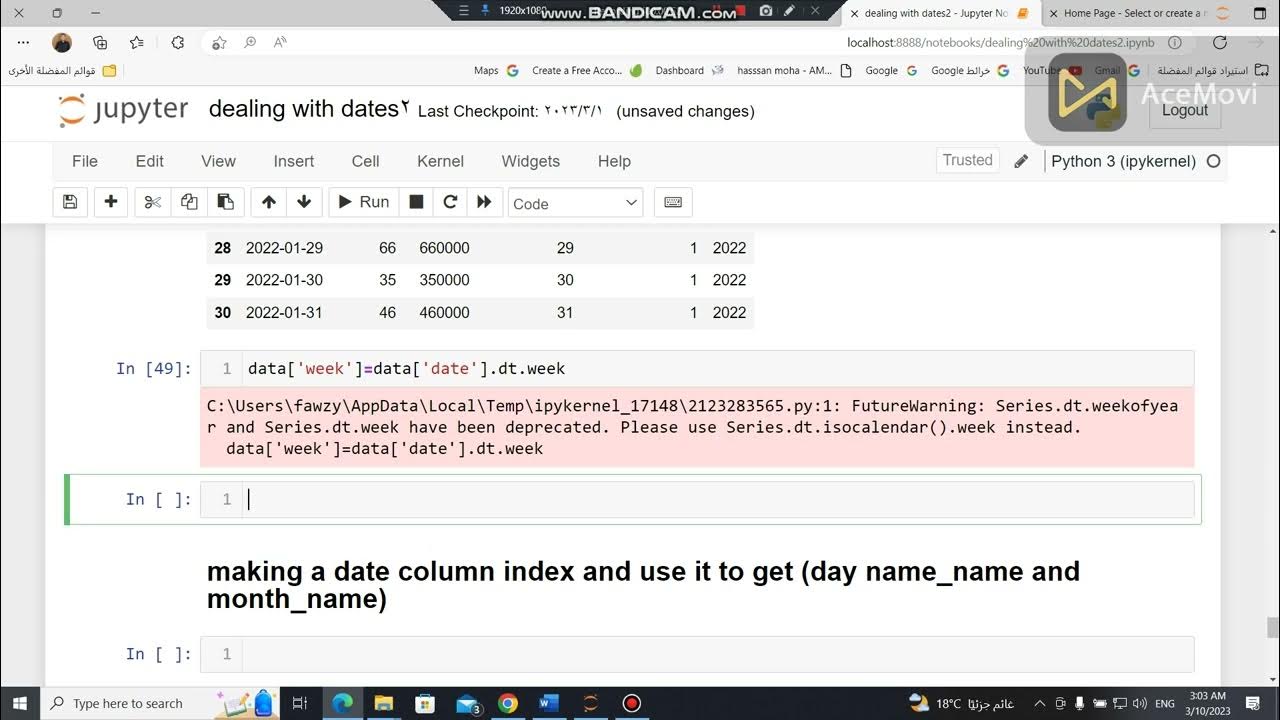The height and width of the screenshot is (720, 1280).
Task: Show hidden system tray icons chevron
Action: [x=1039, y=703]
